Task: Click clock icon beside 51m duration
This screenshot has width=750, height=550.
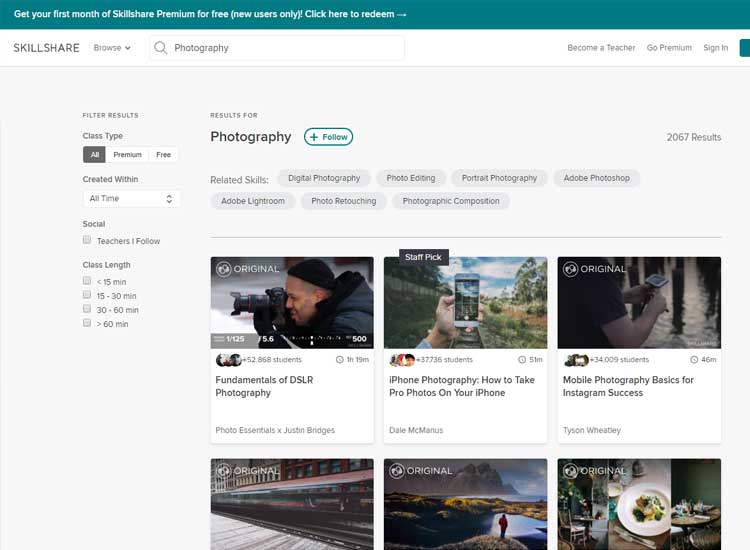Action: (522, 360)
